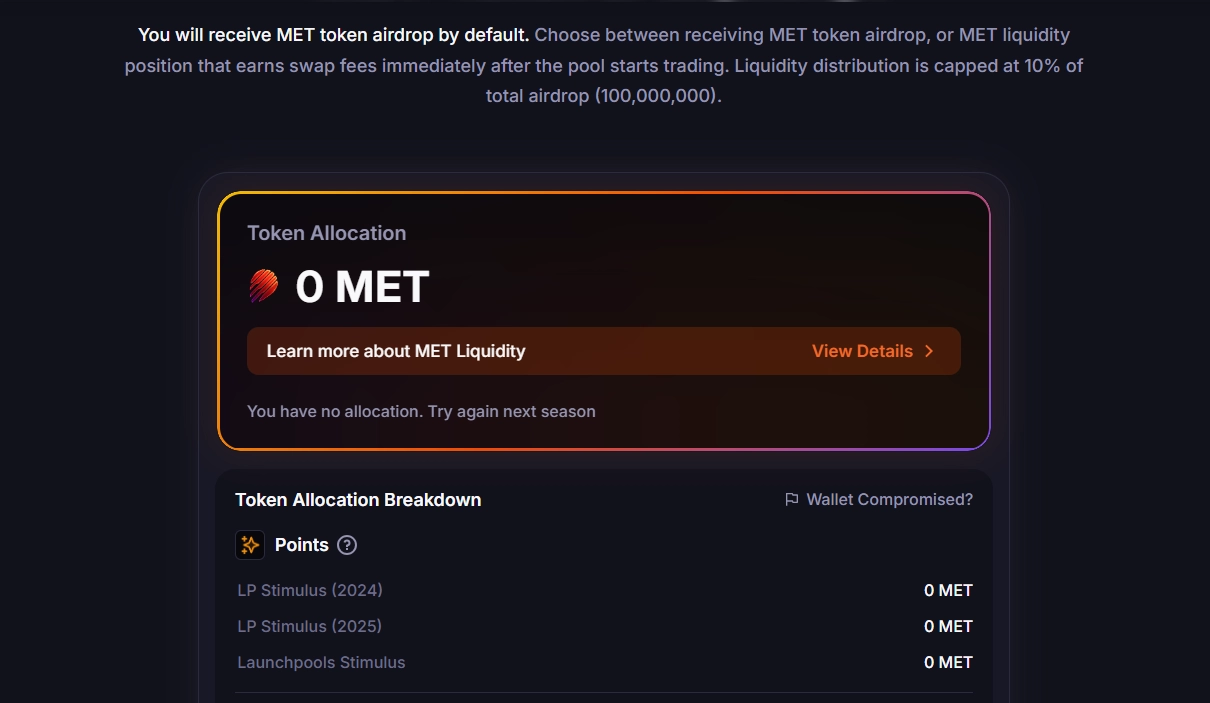
Task: Click the Wallet Compromised? link
Action: (x=891, y=499)
